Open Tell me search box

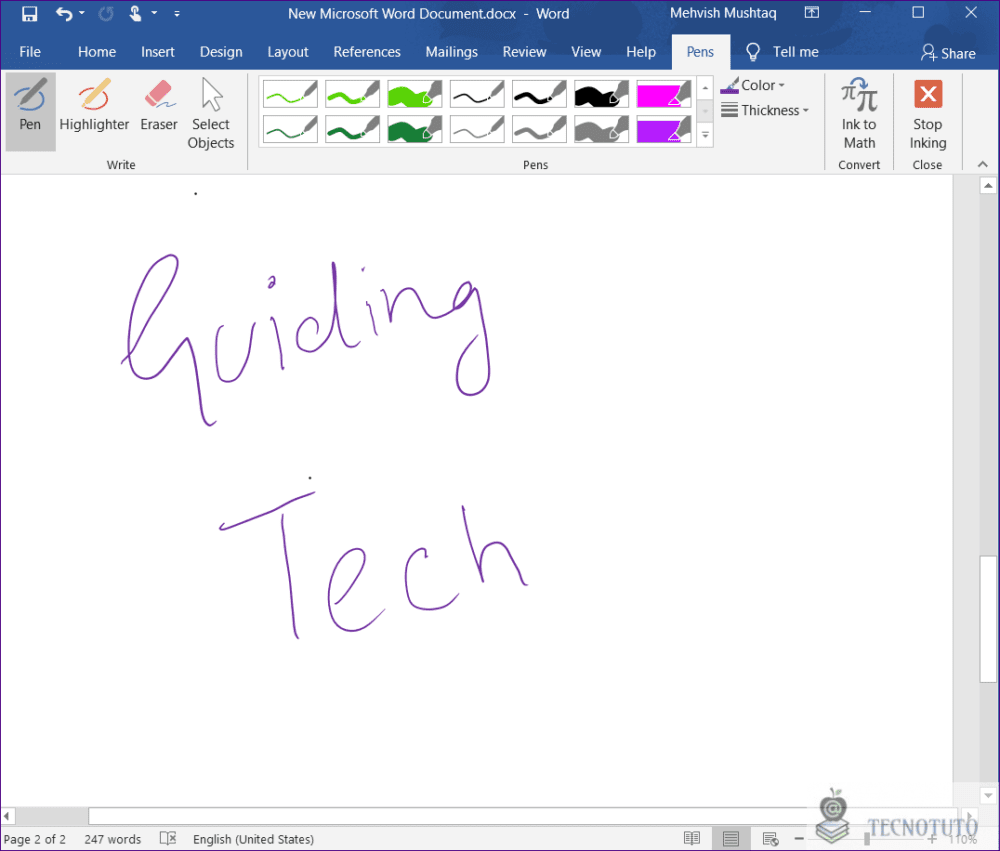[x=783, y=52]
